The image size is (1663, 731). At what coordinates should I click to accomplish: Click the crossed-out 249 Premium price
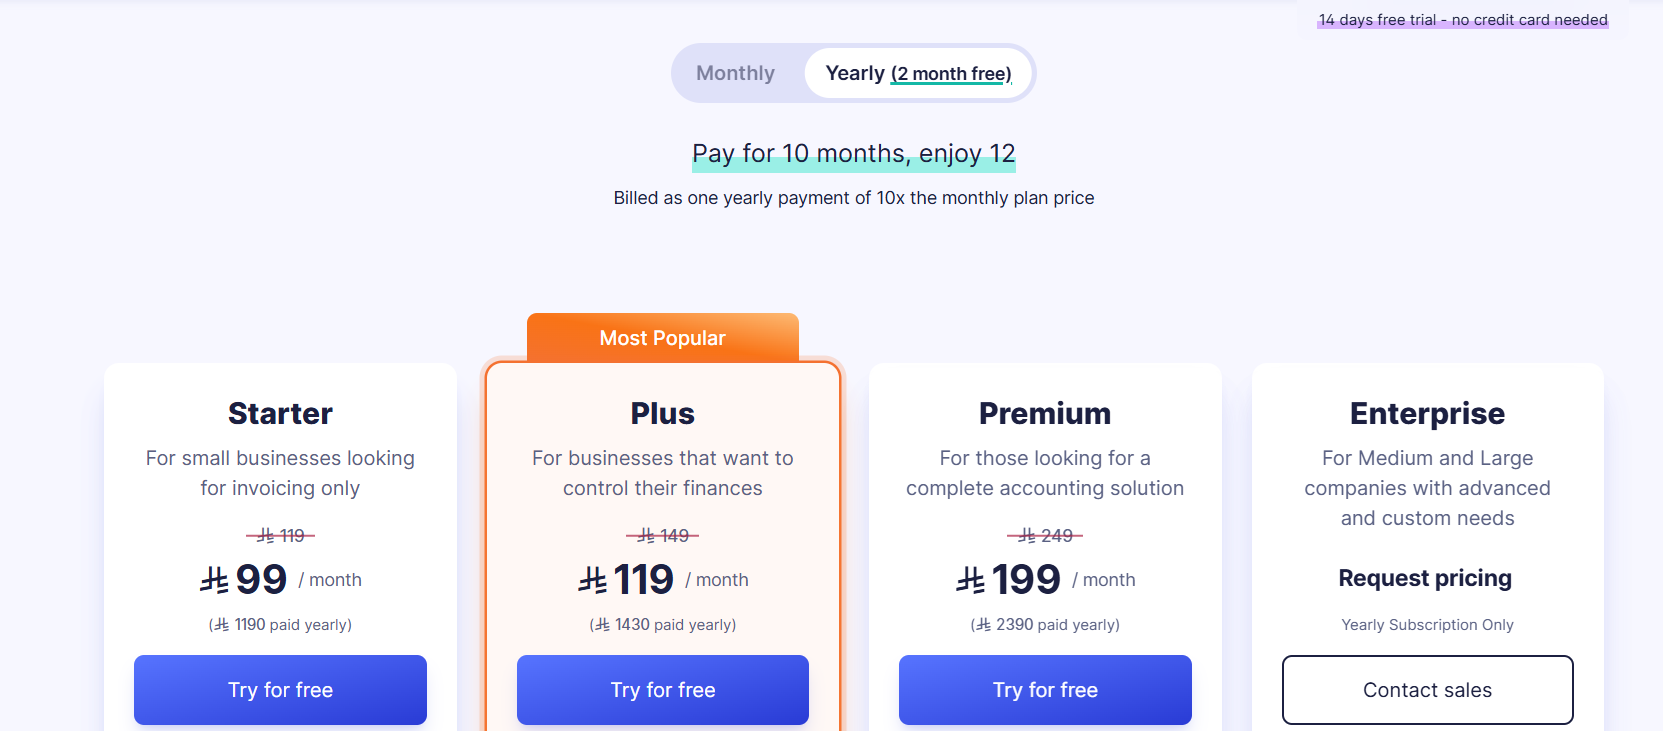click(1045, 536)
